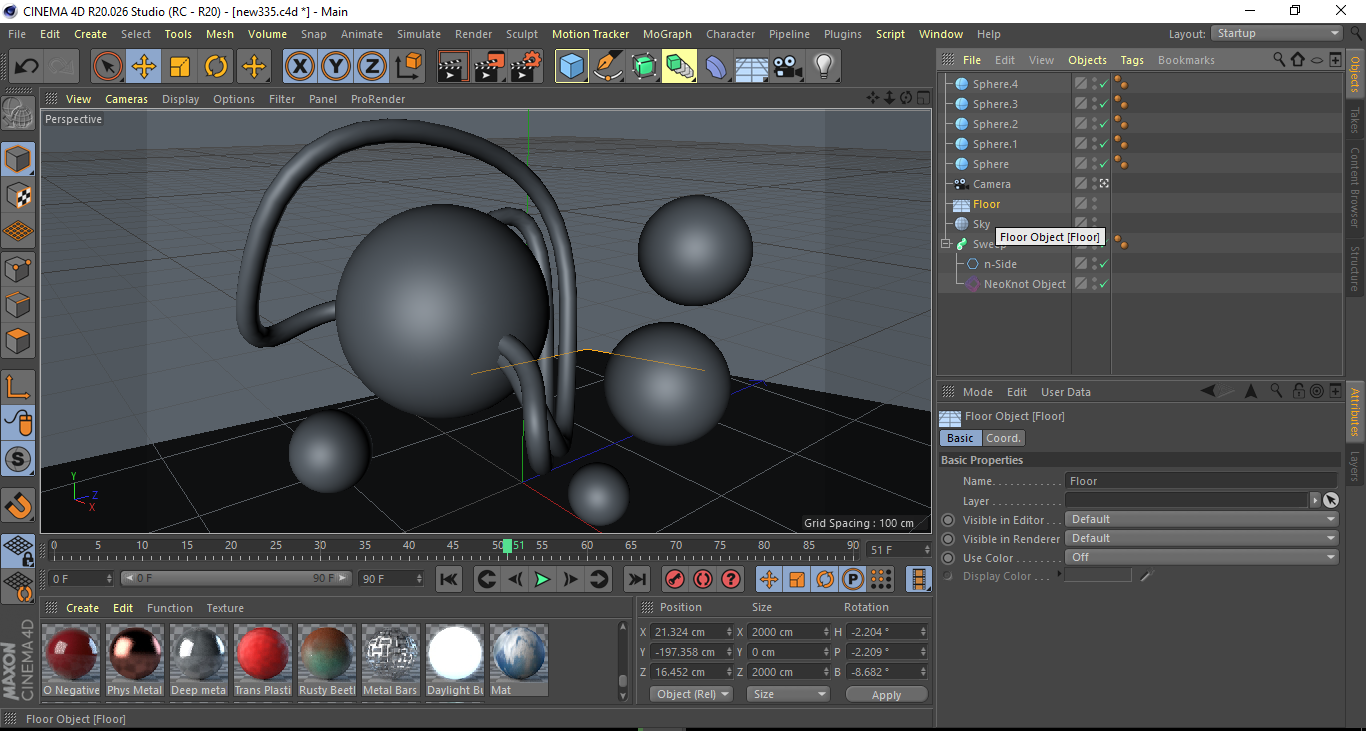Activate the Move tool
The height and width of the screenshot is (731, 1366).
coord(144,67)
